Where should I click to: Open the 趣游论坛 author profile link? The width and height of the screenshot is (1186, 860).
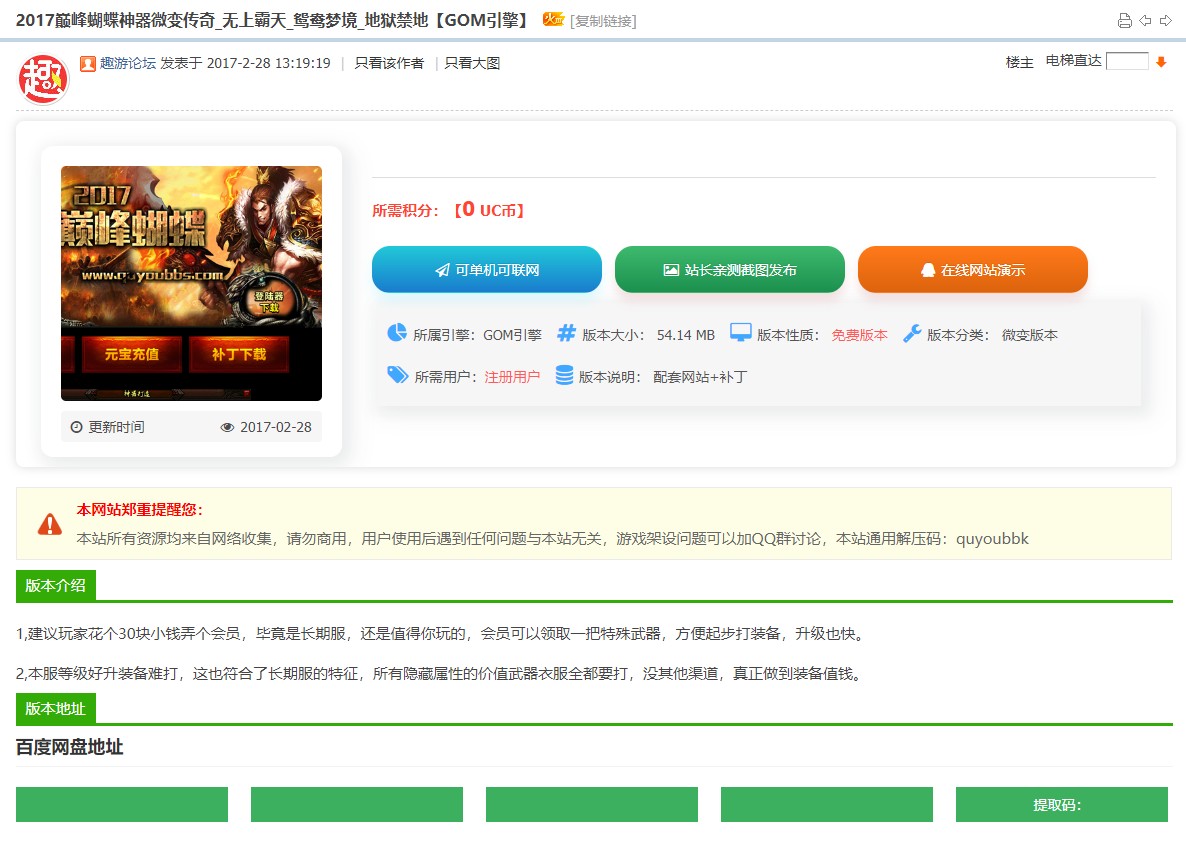point(127,63)
